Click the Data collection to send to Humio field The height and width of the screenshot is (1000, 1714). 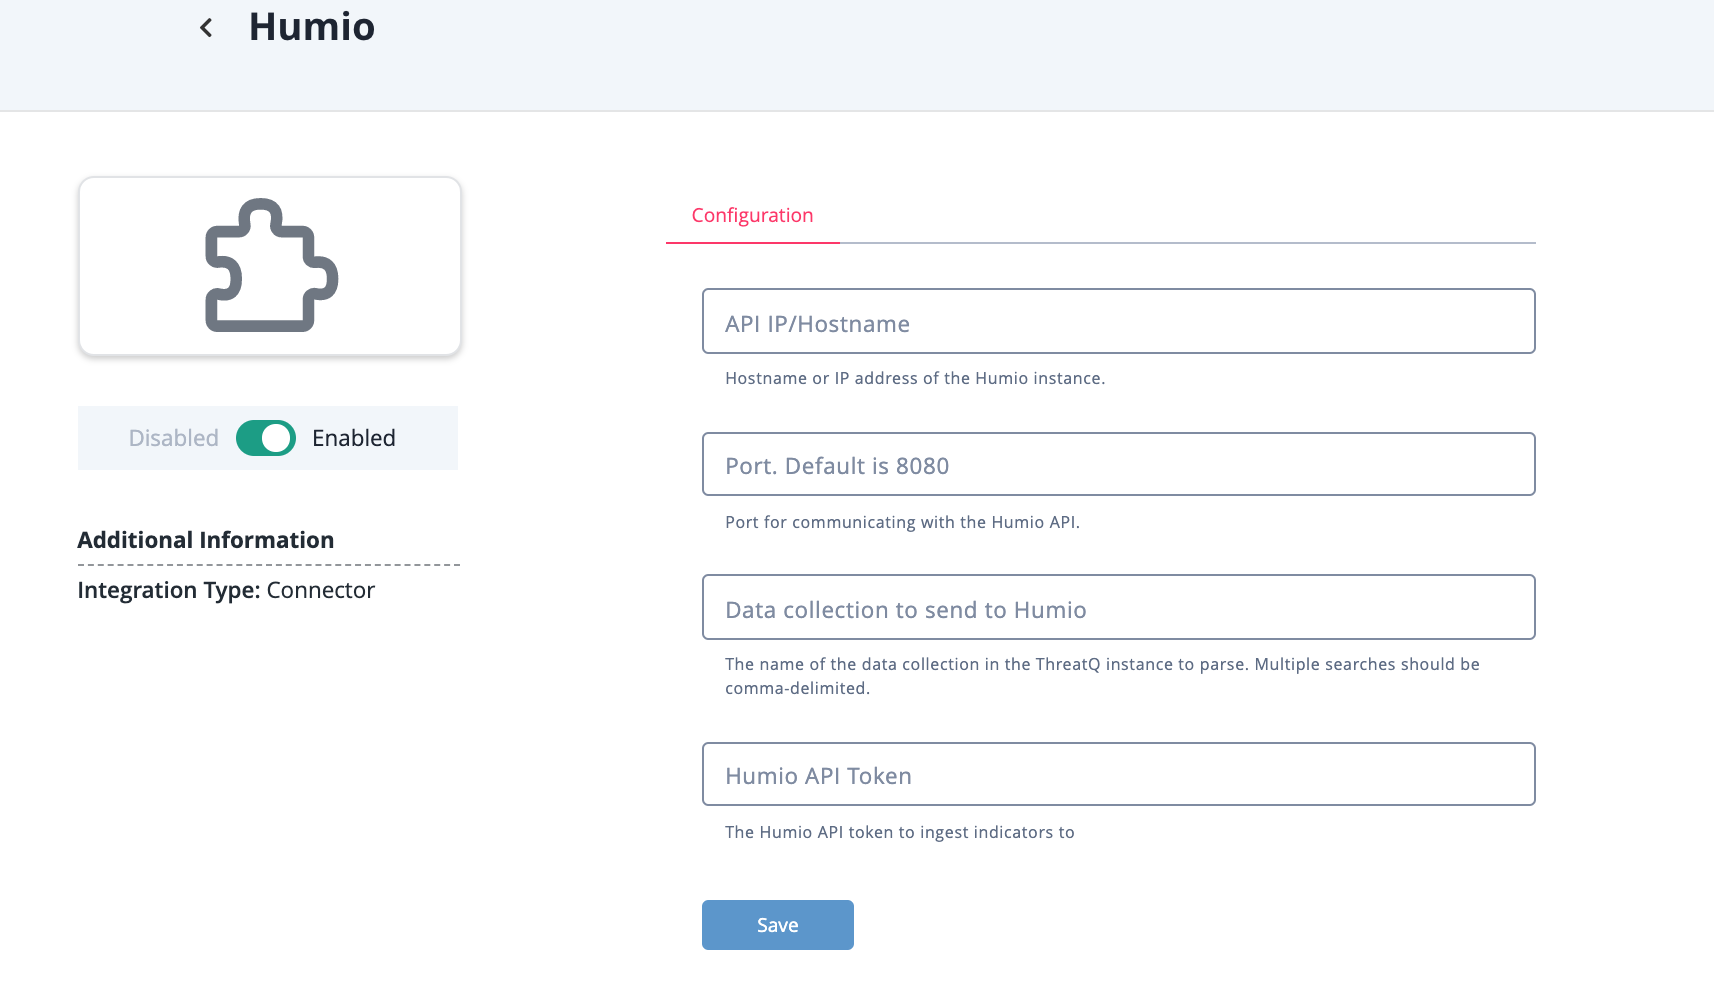(1118, 607)
